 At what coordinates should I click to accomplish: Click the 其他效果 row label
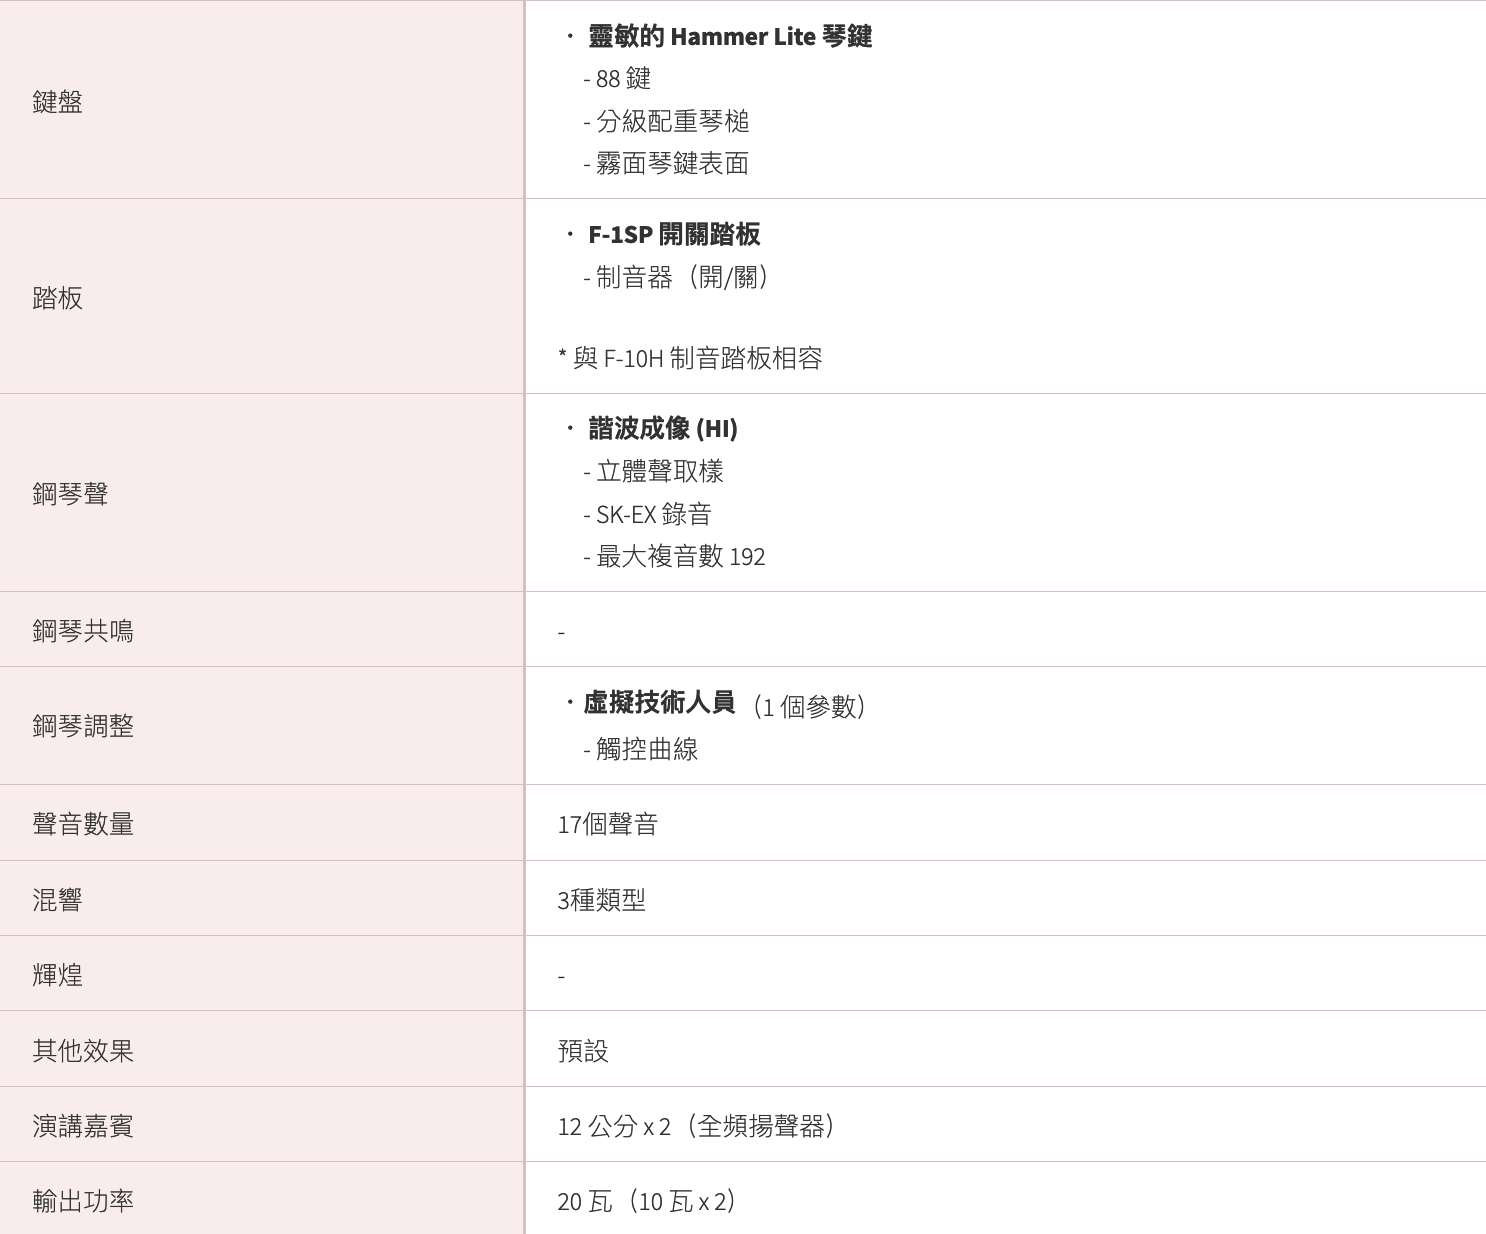[83, 1051]
